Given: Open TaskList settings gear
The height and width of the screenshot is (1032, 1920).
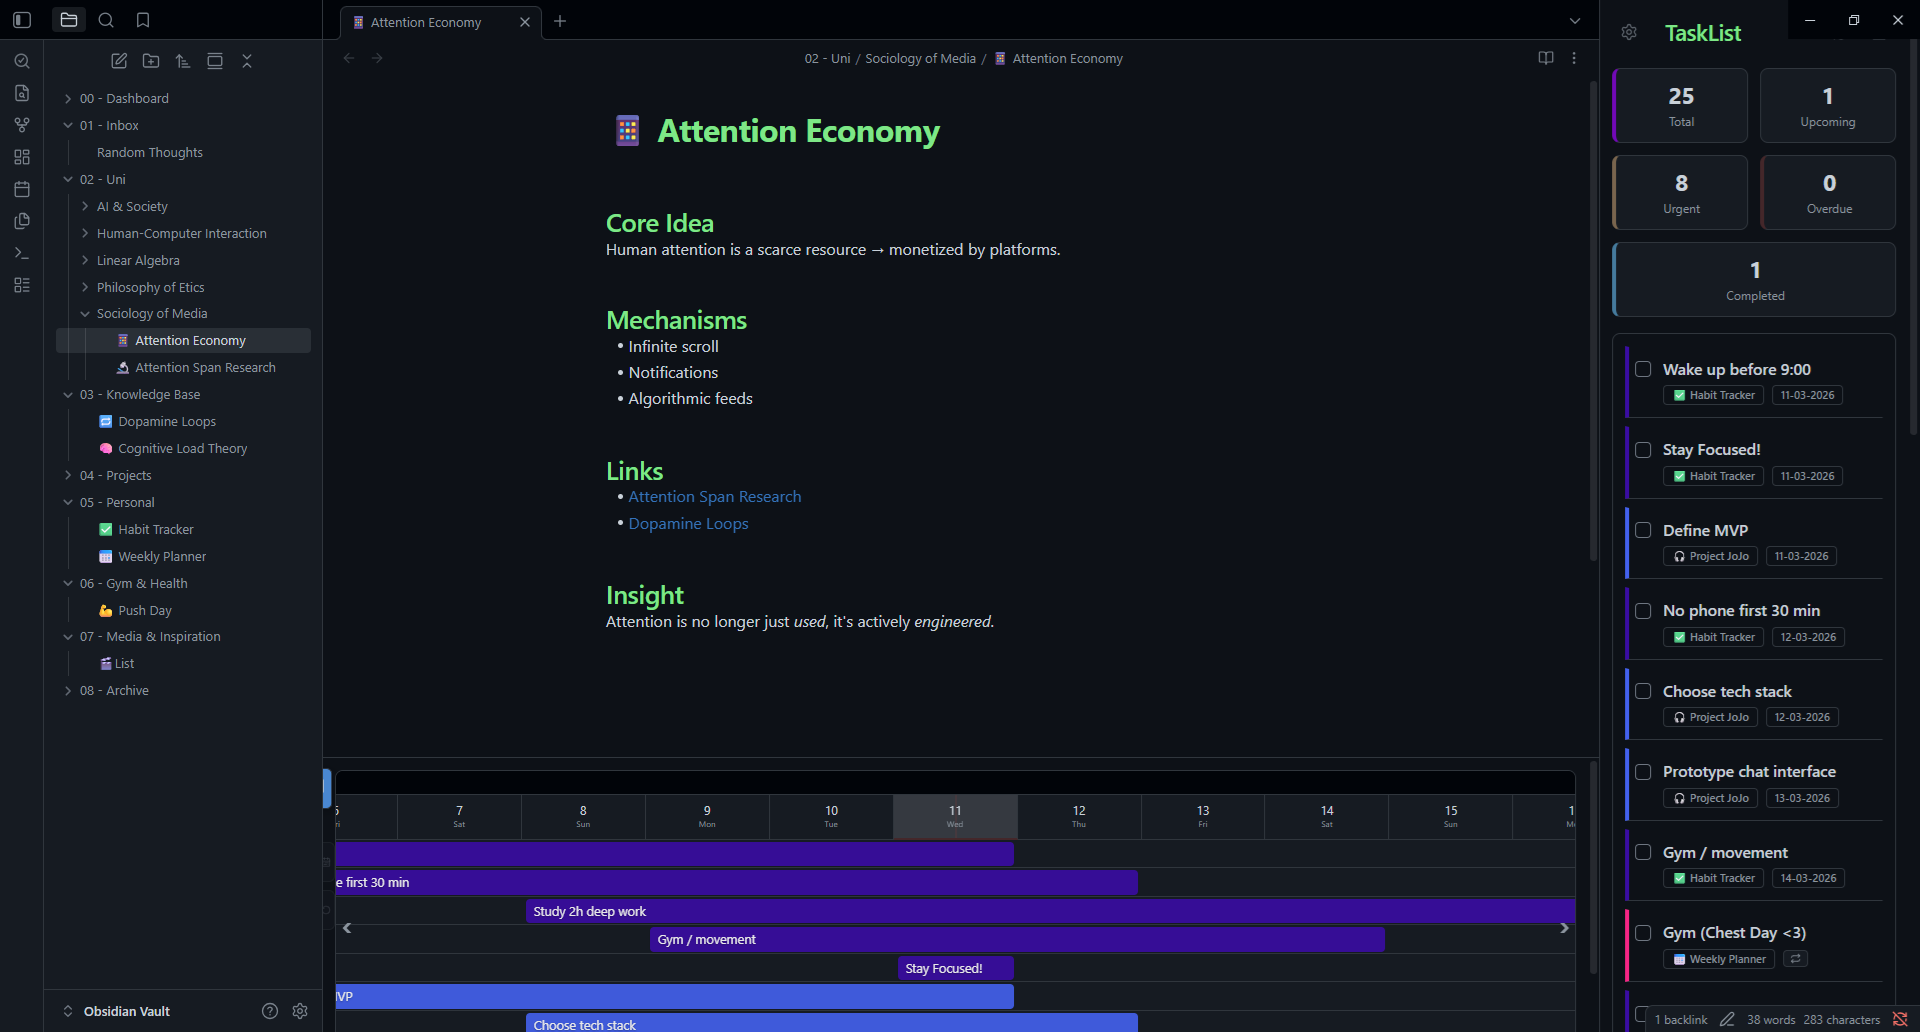Looking at the screenshot, I should pyautogui.click(x=1629, y=33).
